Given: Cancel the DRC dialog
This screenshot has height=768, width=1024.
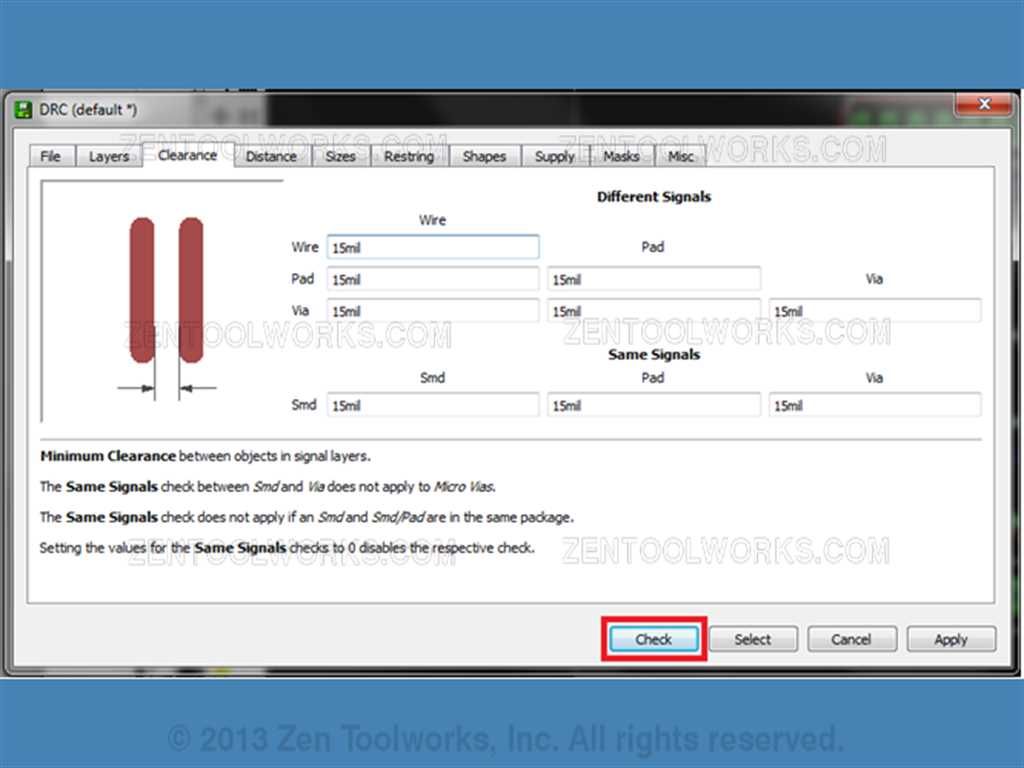Looking at the screenshot, I should 852,639.
